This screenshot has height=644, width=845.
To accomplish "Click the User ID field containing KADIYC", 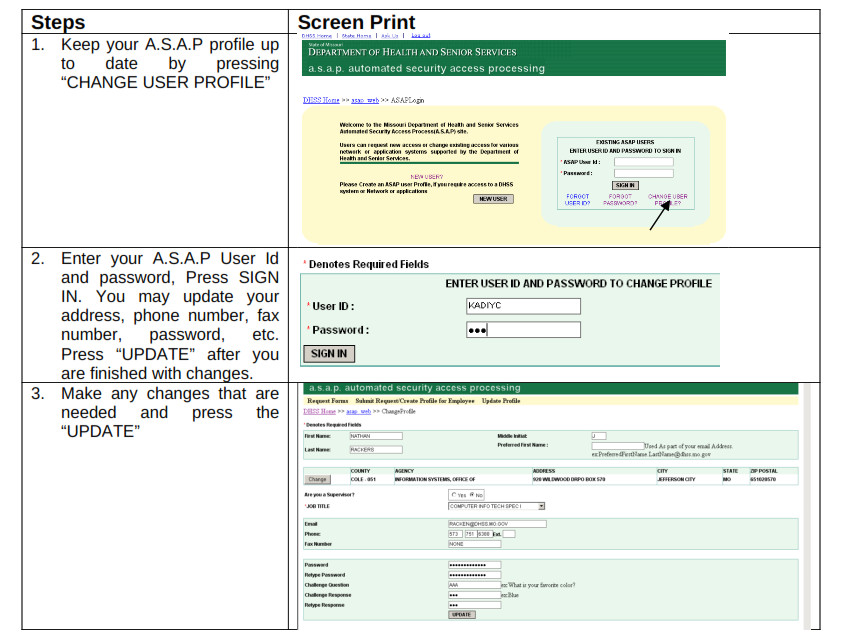I will [x=523, y=306].
